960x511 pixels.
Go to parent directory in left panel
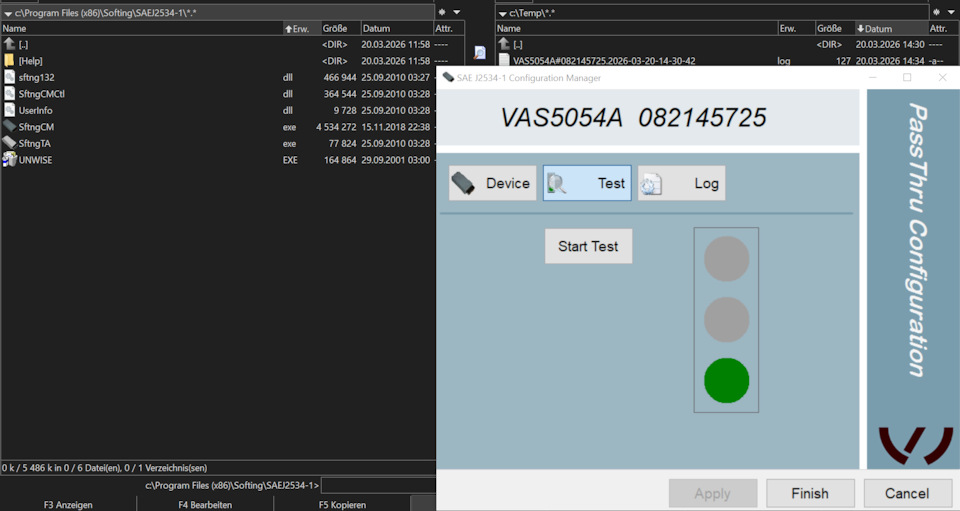click(9, 44)
